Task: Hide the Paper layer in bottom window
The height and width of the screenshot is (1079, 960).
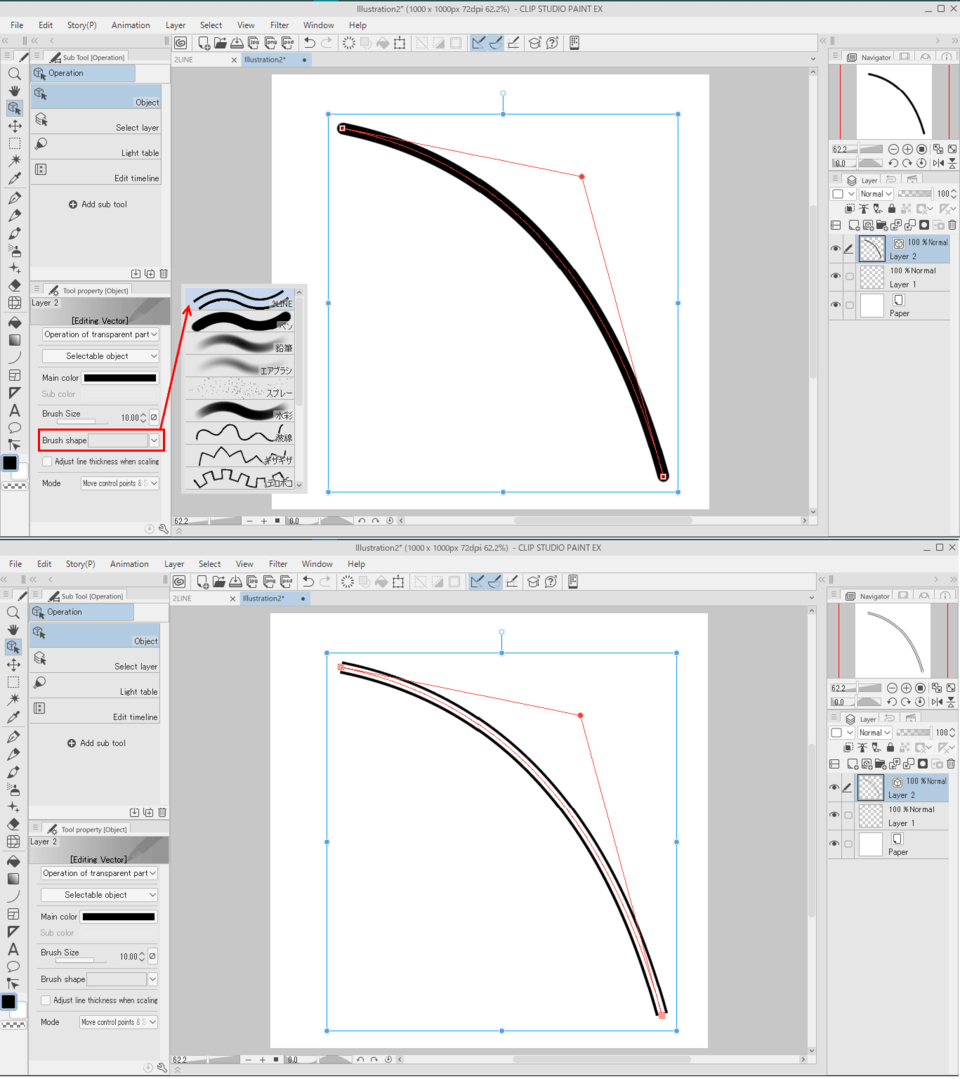Action: [x=834, y=844]
